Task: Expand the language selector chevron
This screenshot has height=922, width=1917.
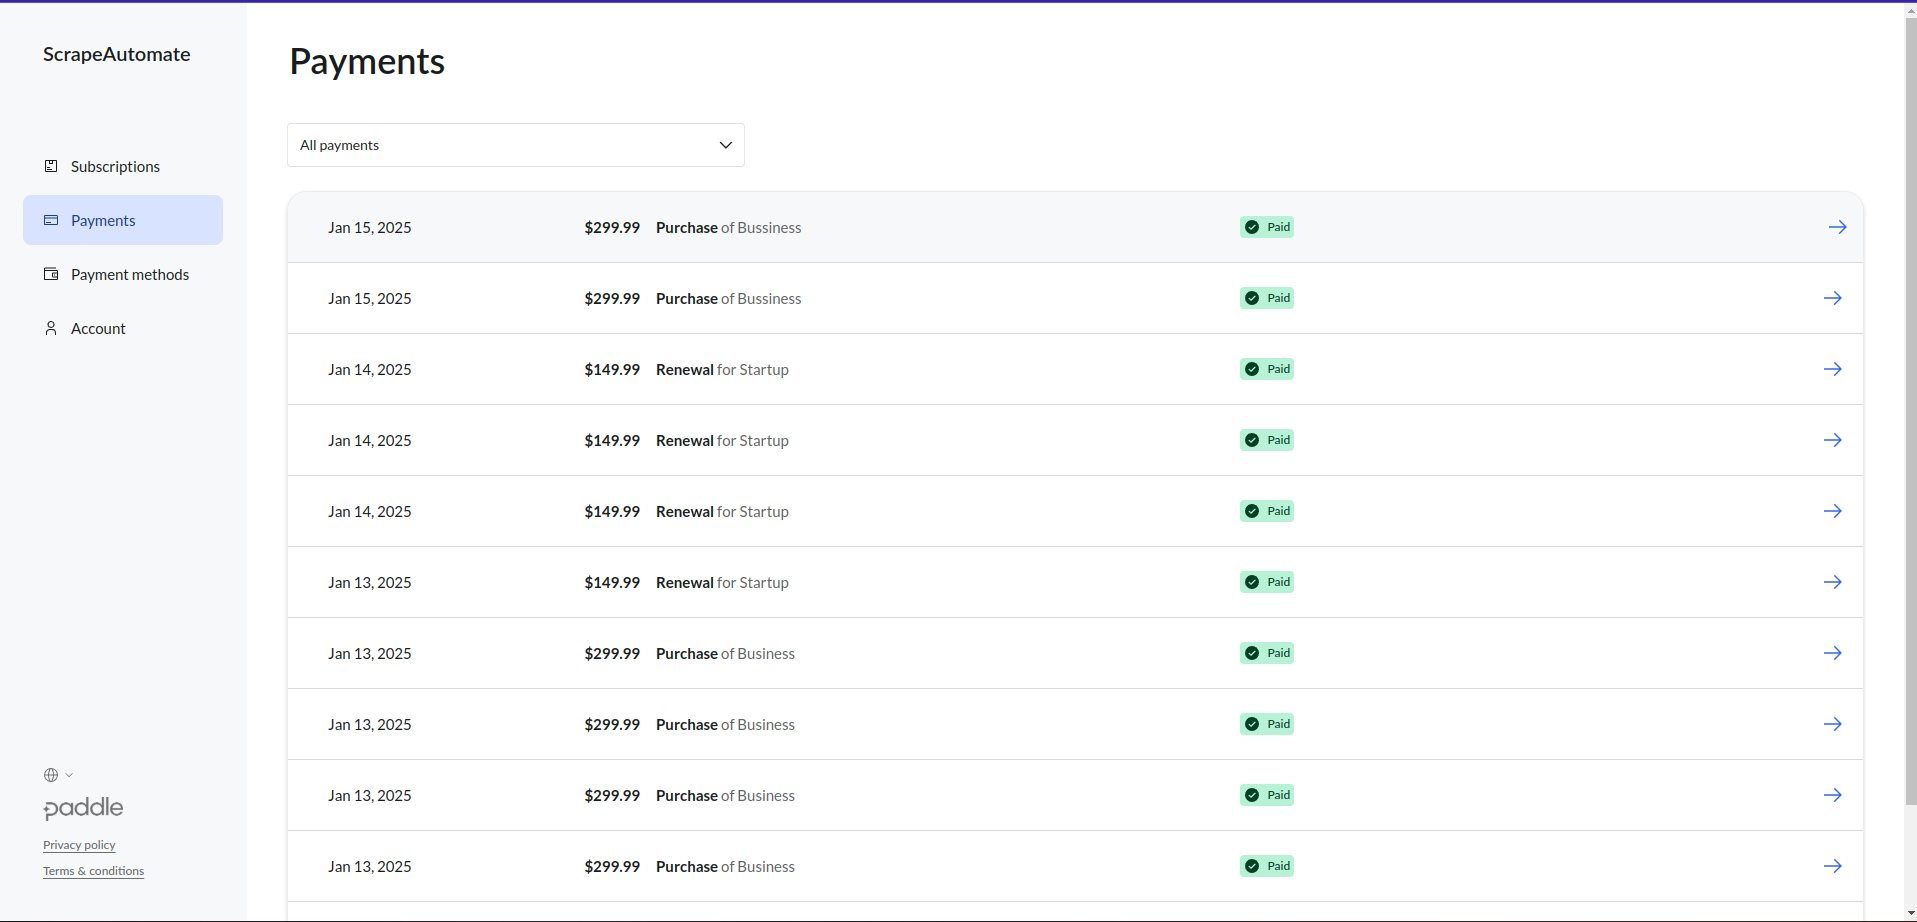Action: [x=67, y=775]
